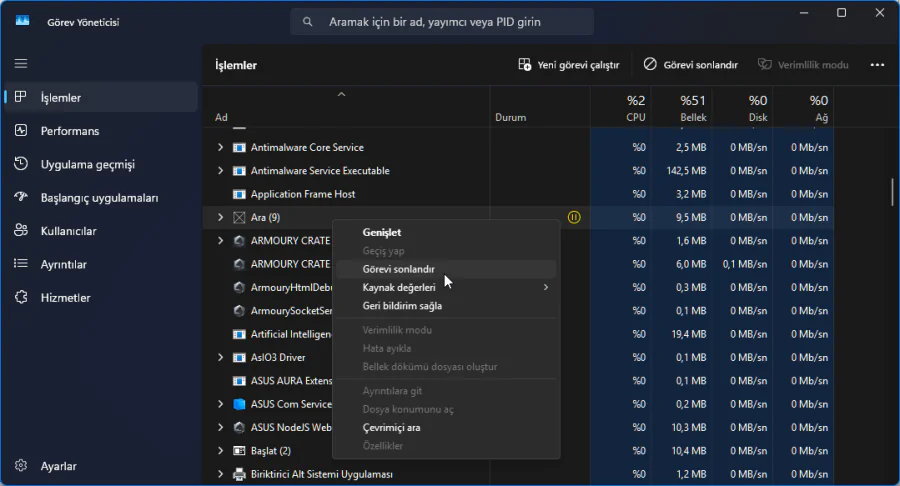The height and width of the screenshot is (486, 900).
Task: Click the Hizmetler puzzle icon
Action: [x=21, y=297]
